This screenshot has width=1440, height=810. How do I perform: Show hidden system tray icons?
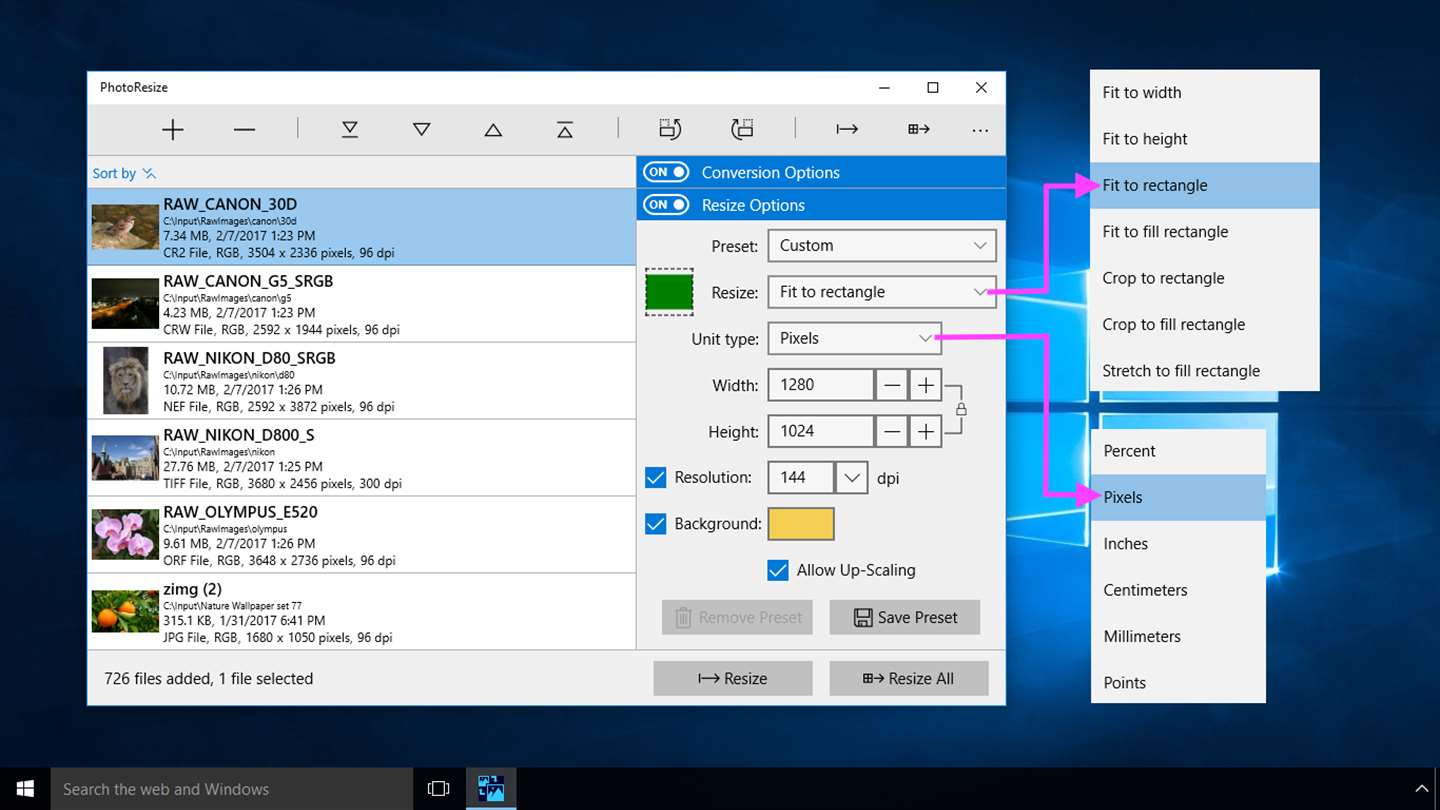coord(1421,789)
